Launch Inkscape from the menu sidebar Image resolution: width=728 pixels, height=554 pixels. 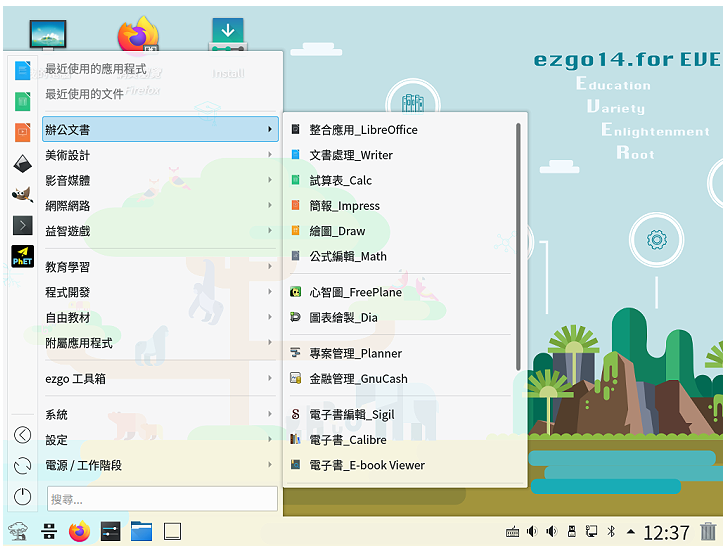[x=22, y=163]
